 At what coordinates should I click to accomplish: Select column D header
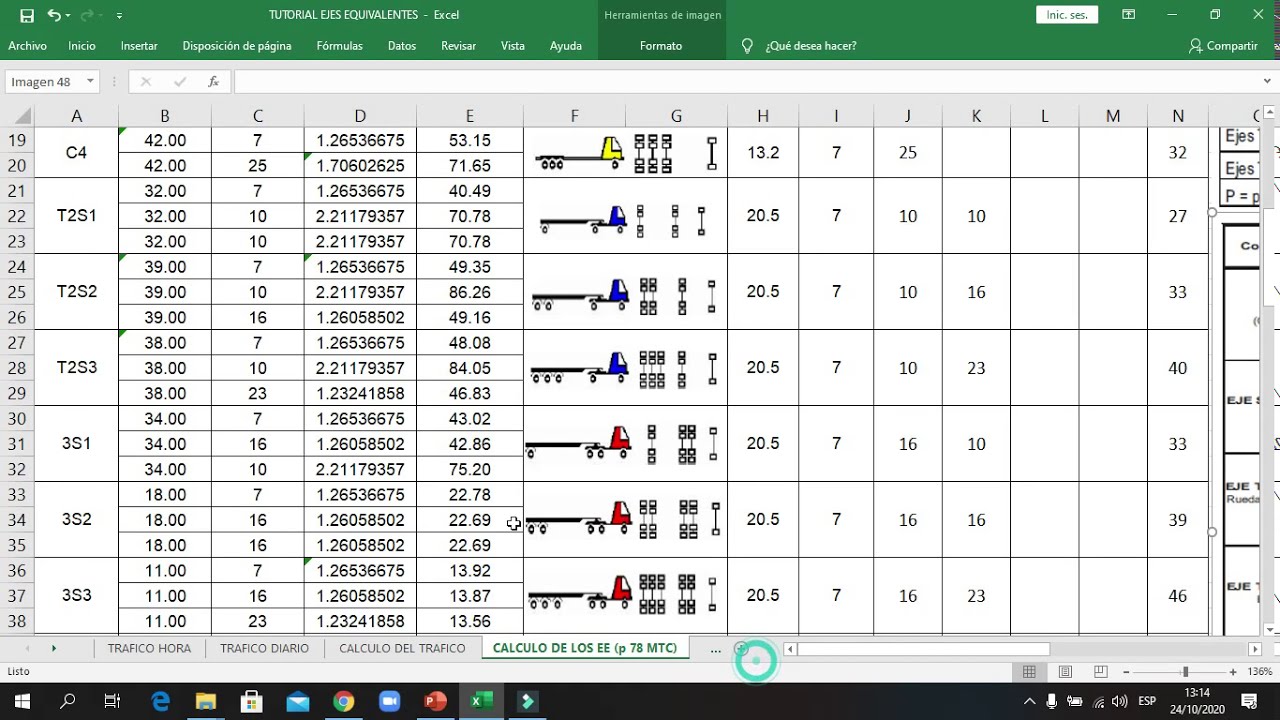click(x=360, y=116)
